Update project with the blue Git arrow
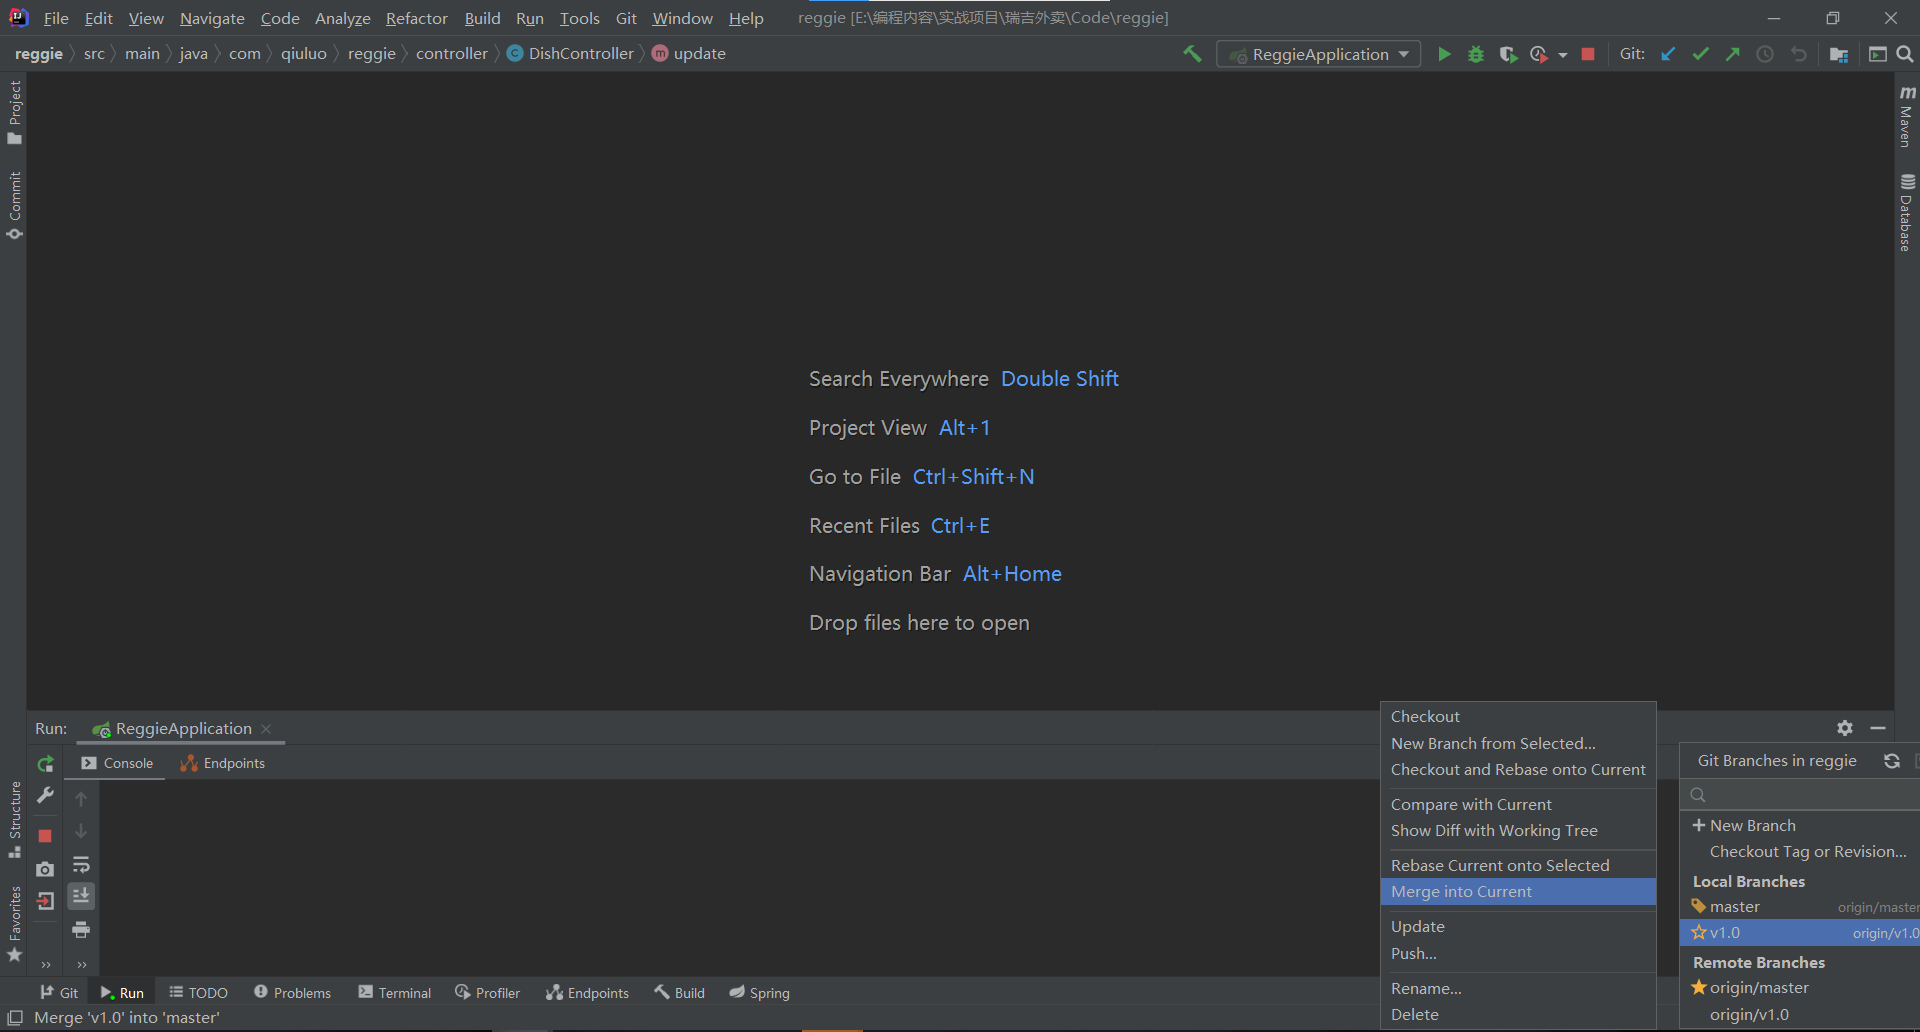The width and height of the screenshot is (1920, 1032). click(x=1668, y=54)
